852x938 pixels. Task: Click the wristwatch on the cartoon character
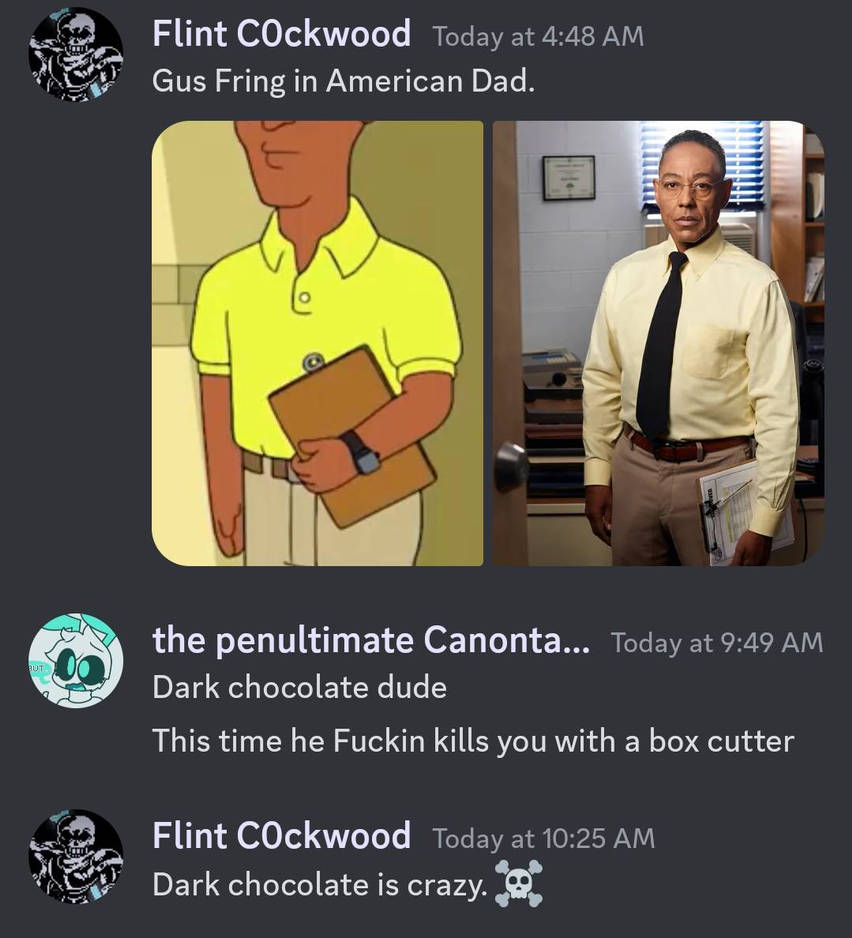(363, 453)
